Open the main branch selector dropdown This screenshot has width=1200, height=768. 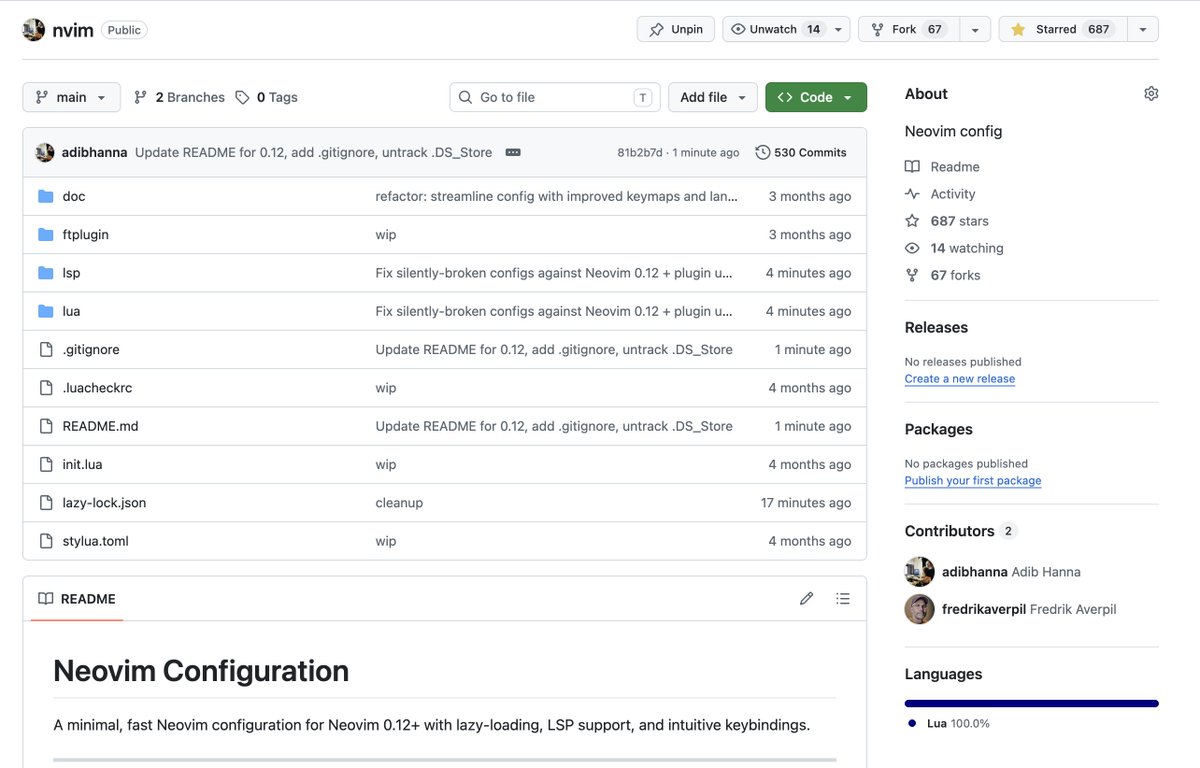(71, 97)
